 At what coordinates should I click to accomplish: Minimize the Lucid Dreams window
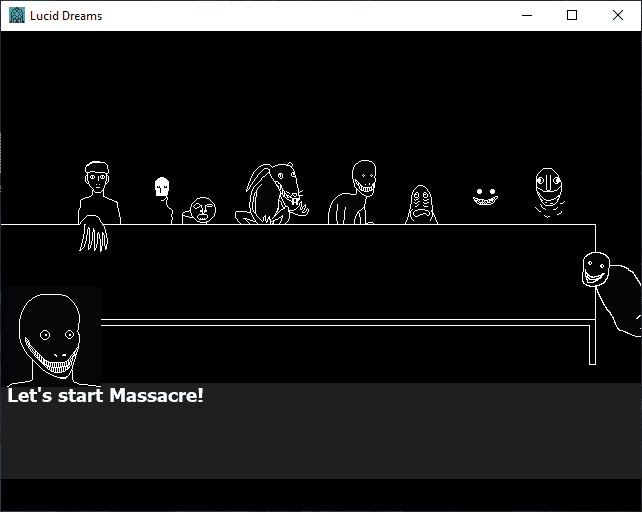pos(527,15)
